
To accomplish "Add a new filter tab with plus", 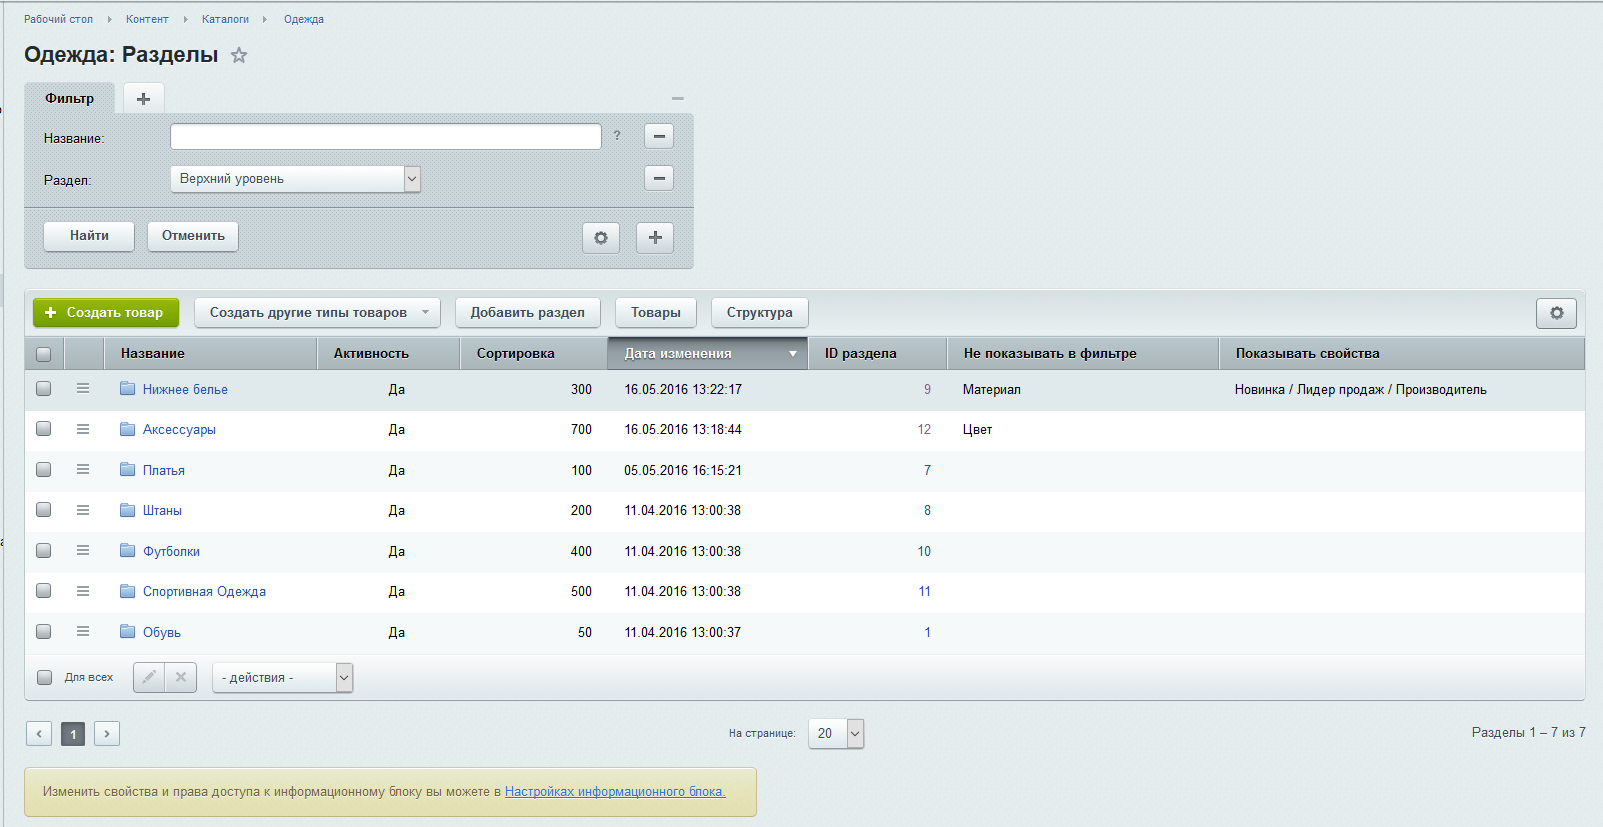I will 143,98.
